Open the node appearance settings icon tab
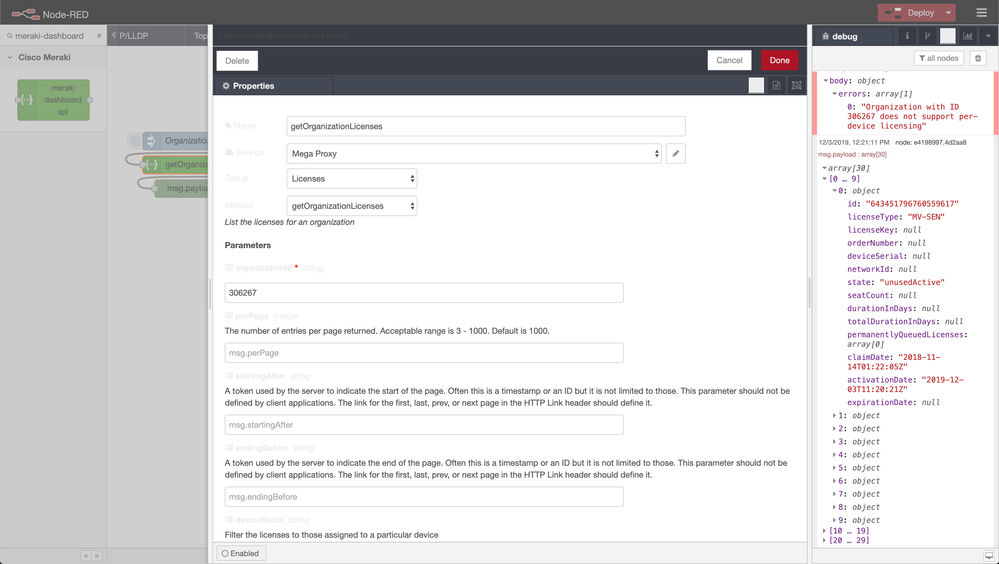This screenshot has height=564, width=999. coord(796,85)
